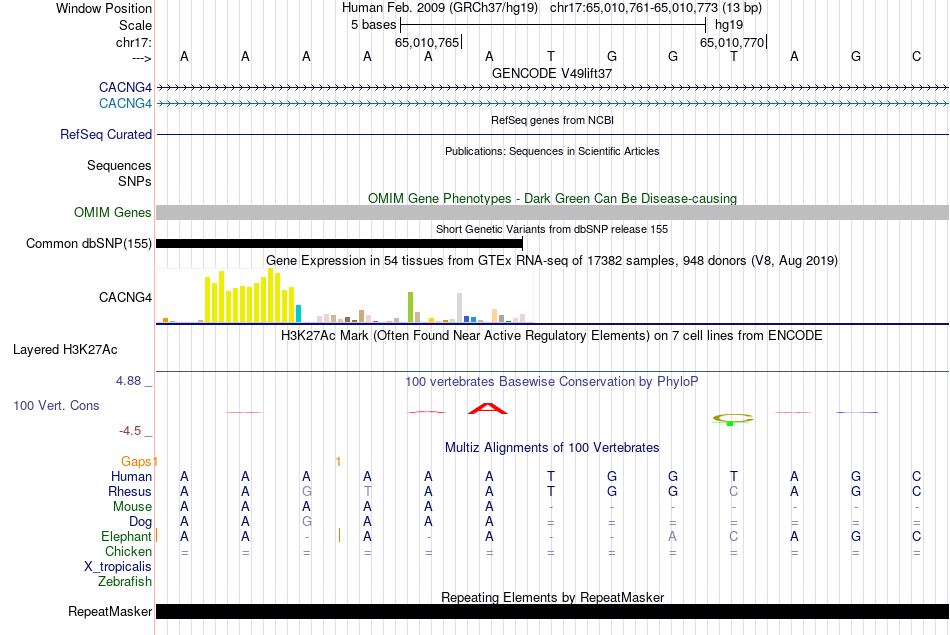Click the light gray bar in GTEx chart
The image size is (950, 635).
pos(459,308)
